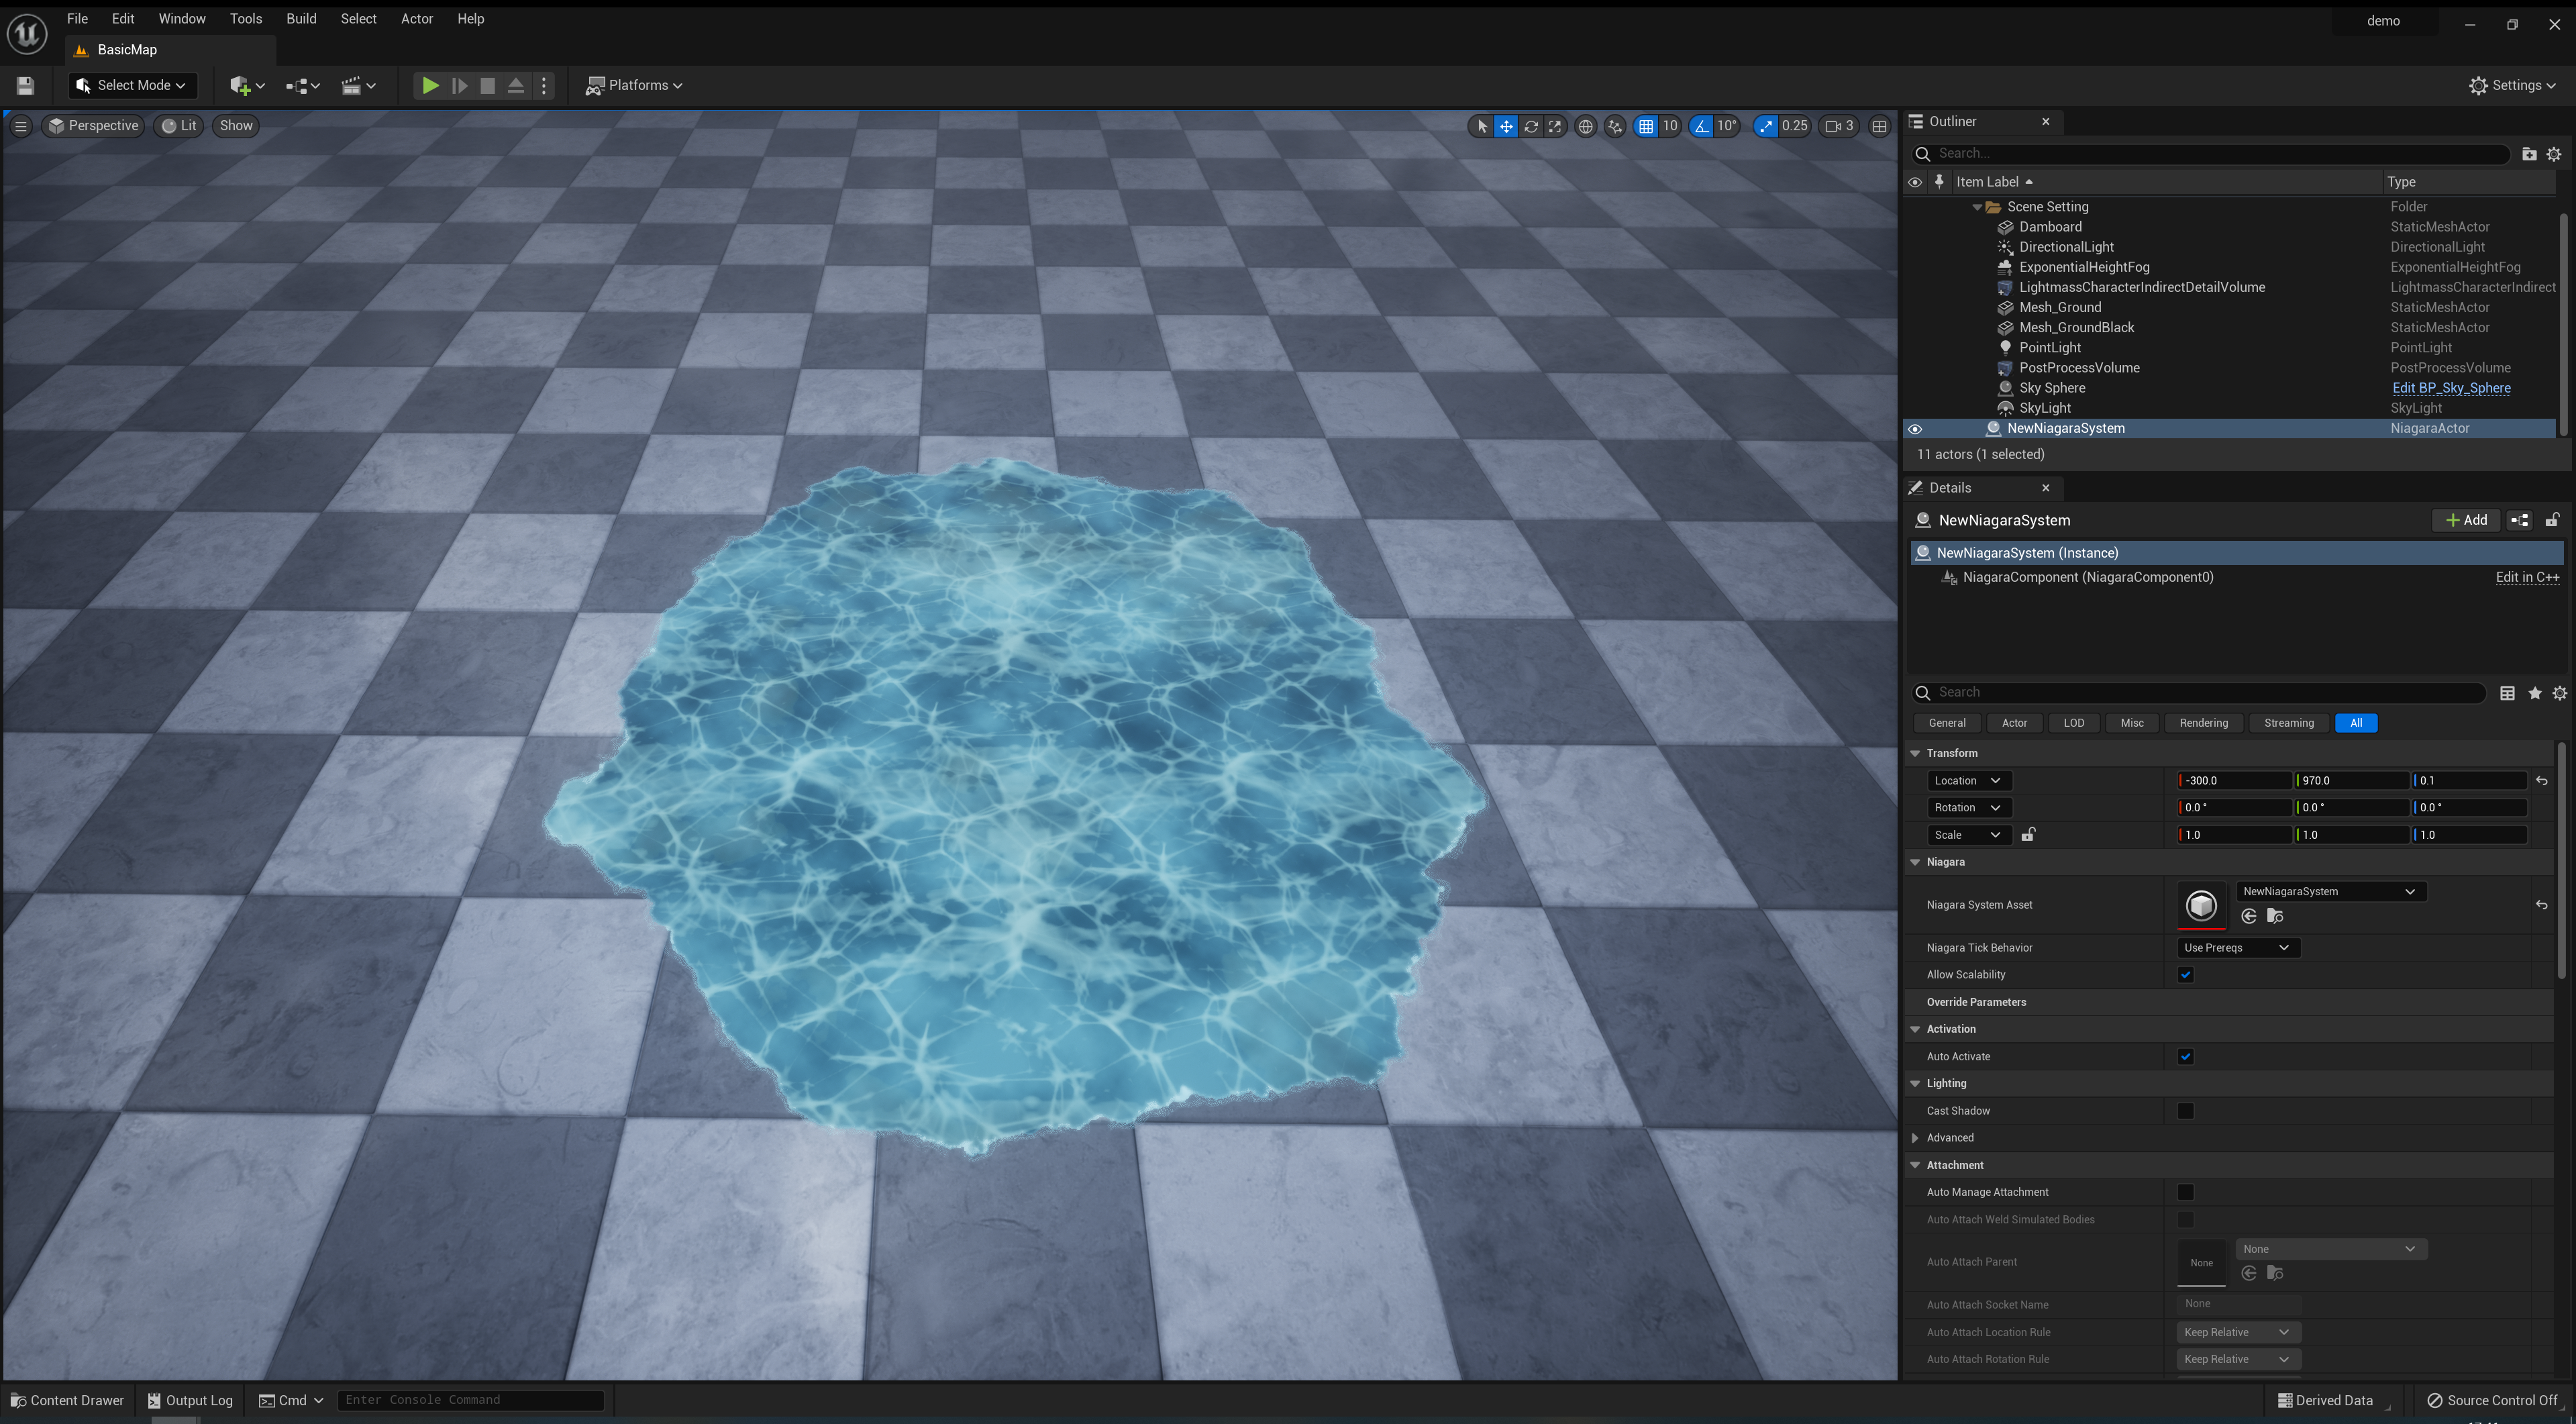Open the Lit view mode menu

pyautogui.click(x=180, y=126)
